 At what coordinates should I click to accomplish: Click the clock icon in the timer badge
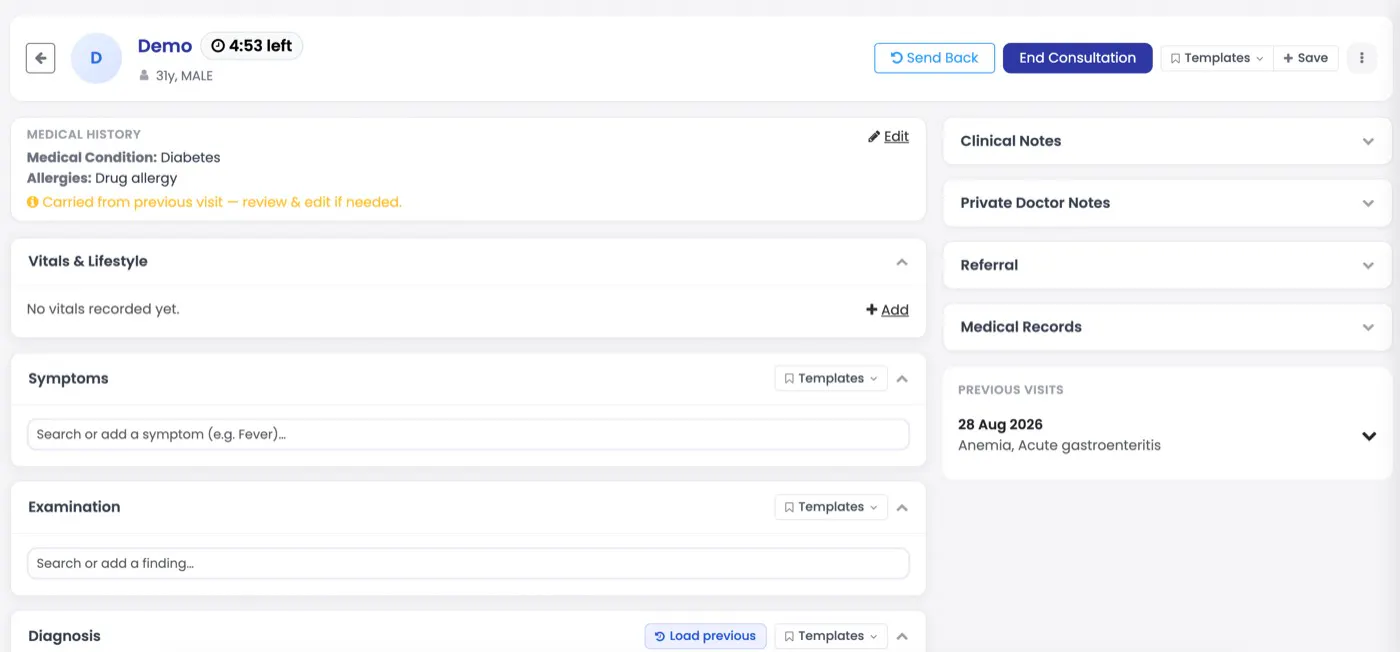[x=218, y=46]
